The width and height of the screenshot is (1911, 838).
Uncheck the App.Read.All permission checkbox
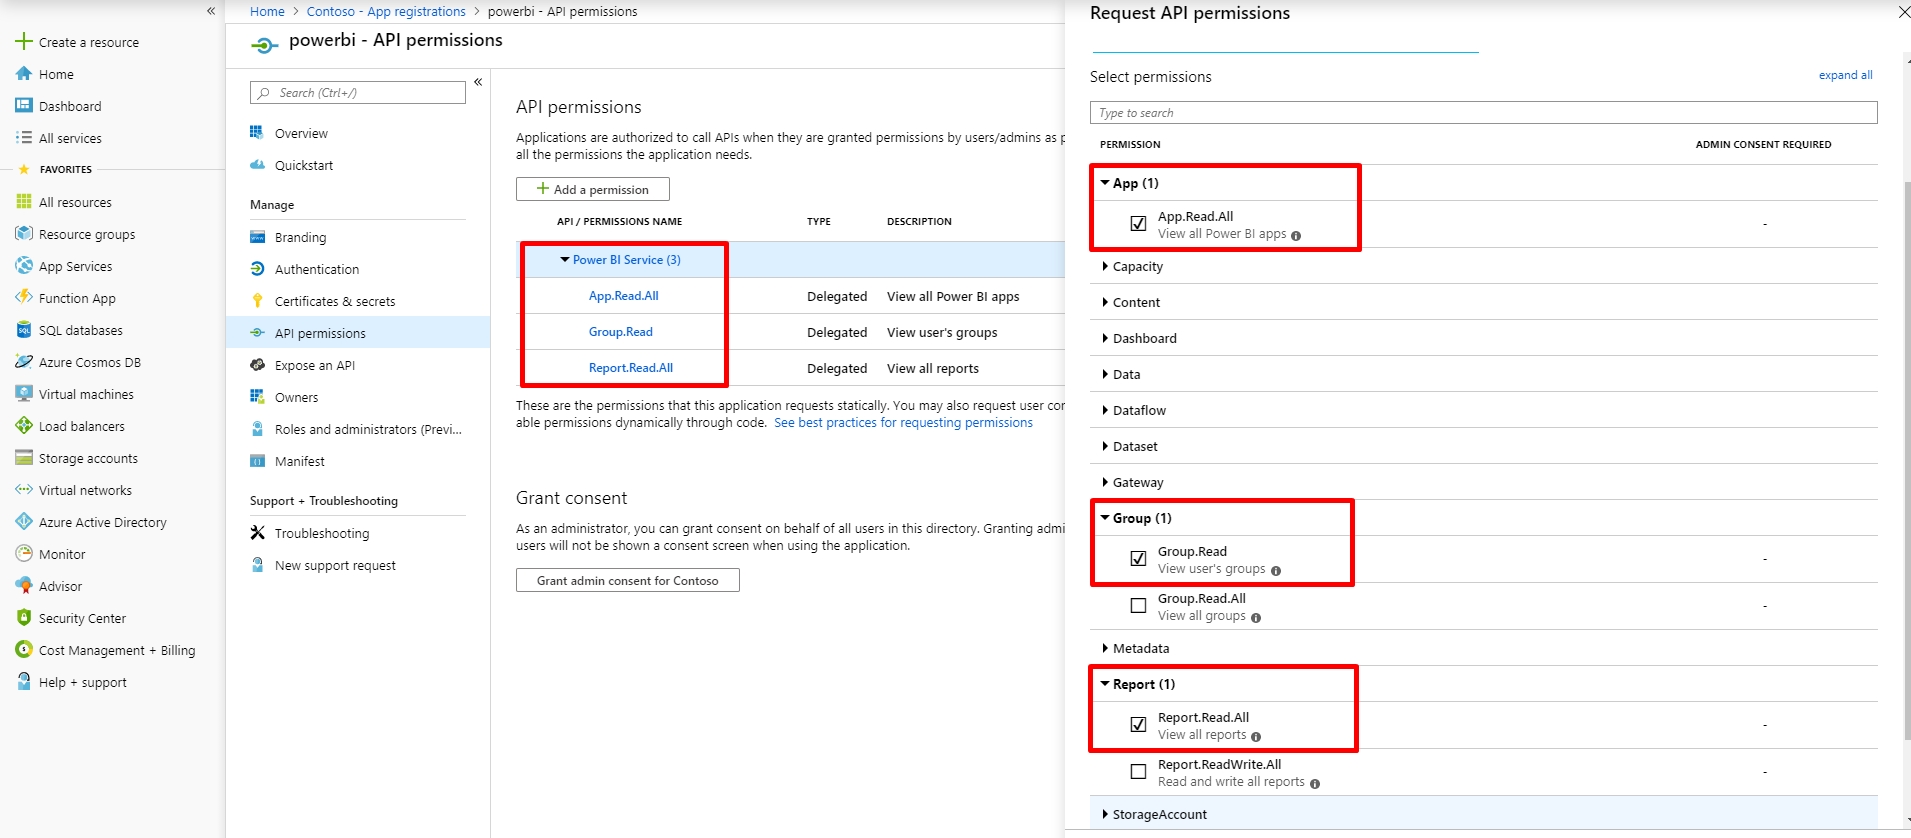1138,224
